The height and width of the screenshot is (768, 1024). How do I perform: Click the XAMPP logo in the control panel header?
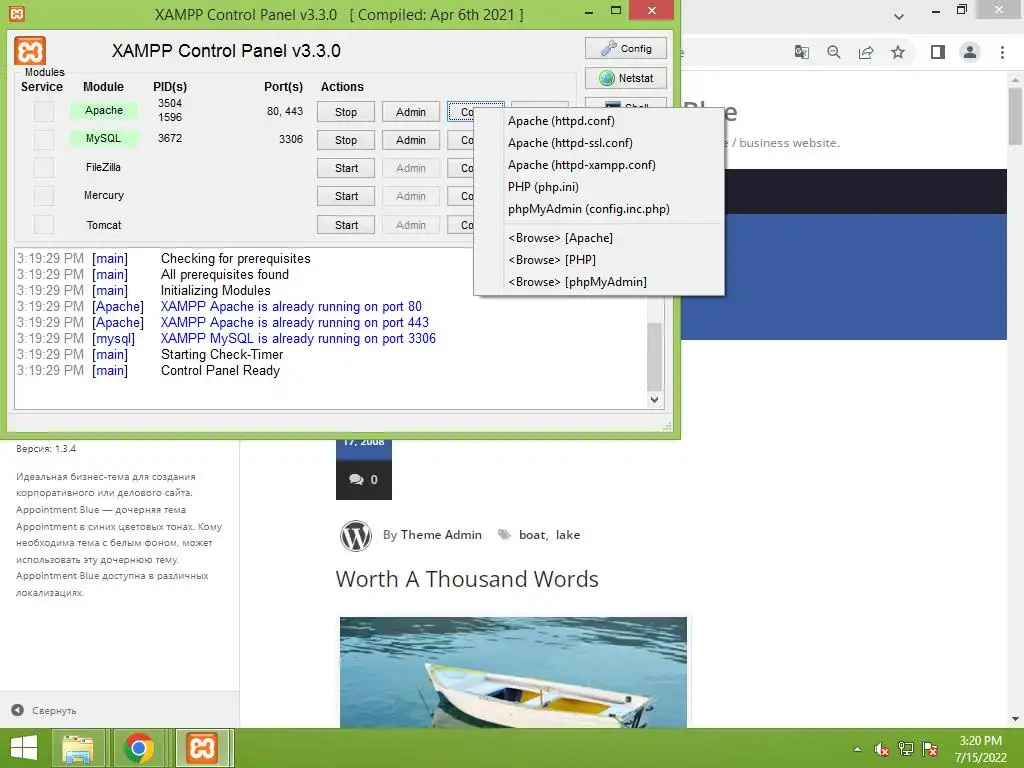click(30, 52)
